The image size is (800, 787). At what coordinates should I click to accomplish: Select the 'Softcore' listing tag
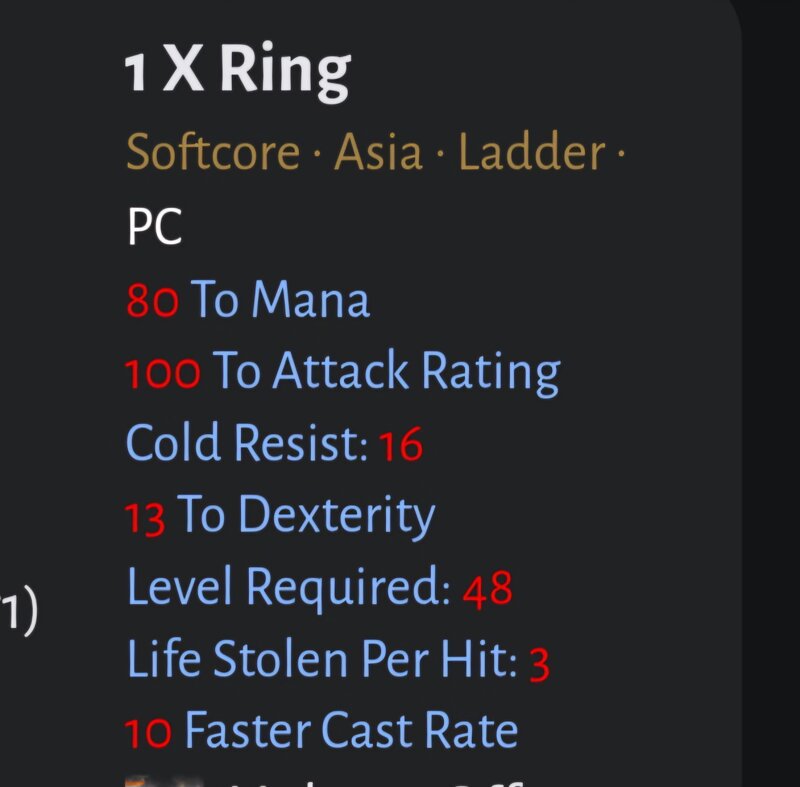[213, 151]
